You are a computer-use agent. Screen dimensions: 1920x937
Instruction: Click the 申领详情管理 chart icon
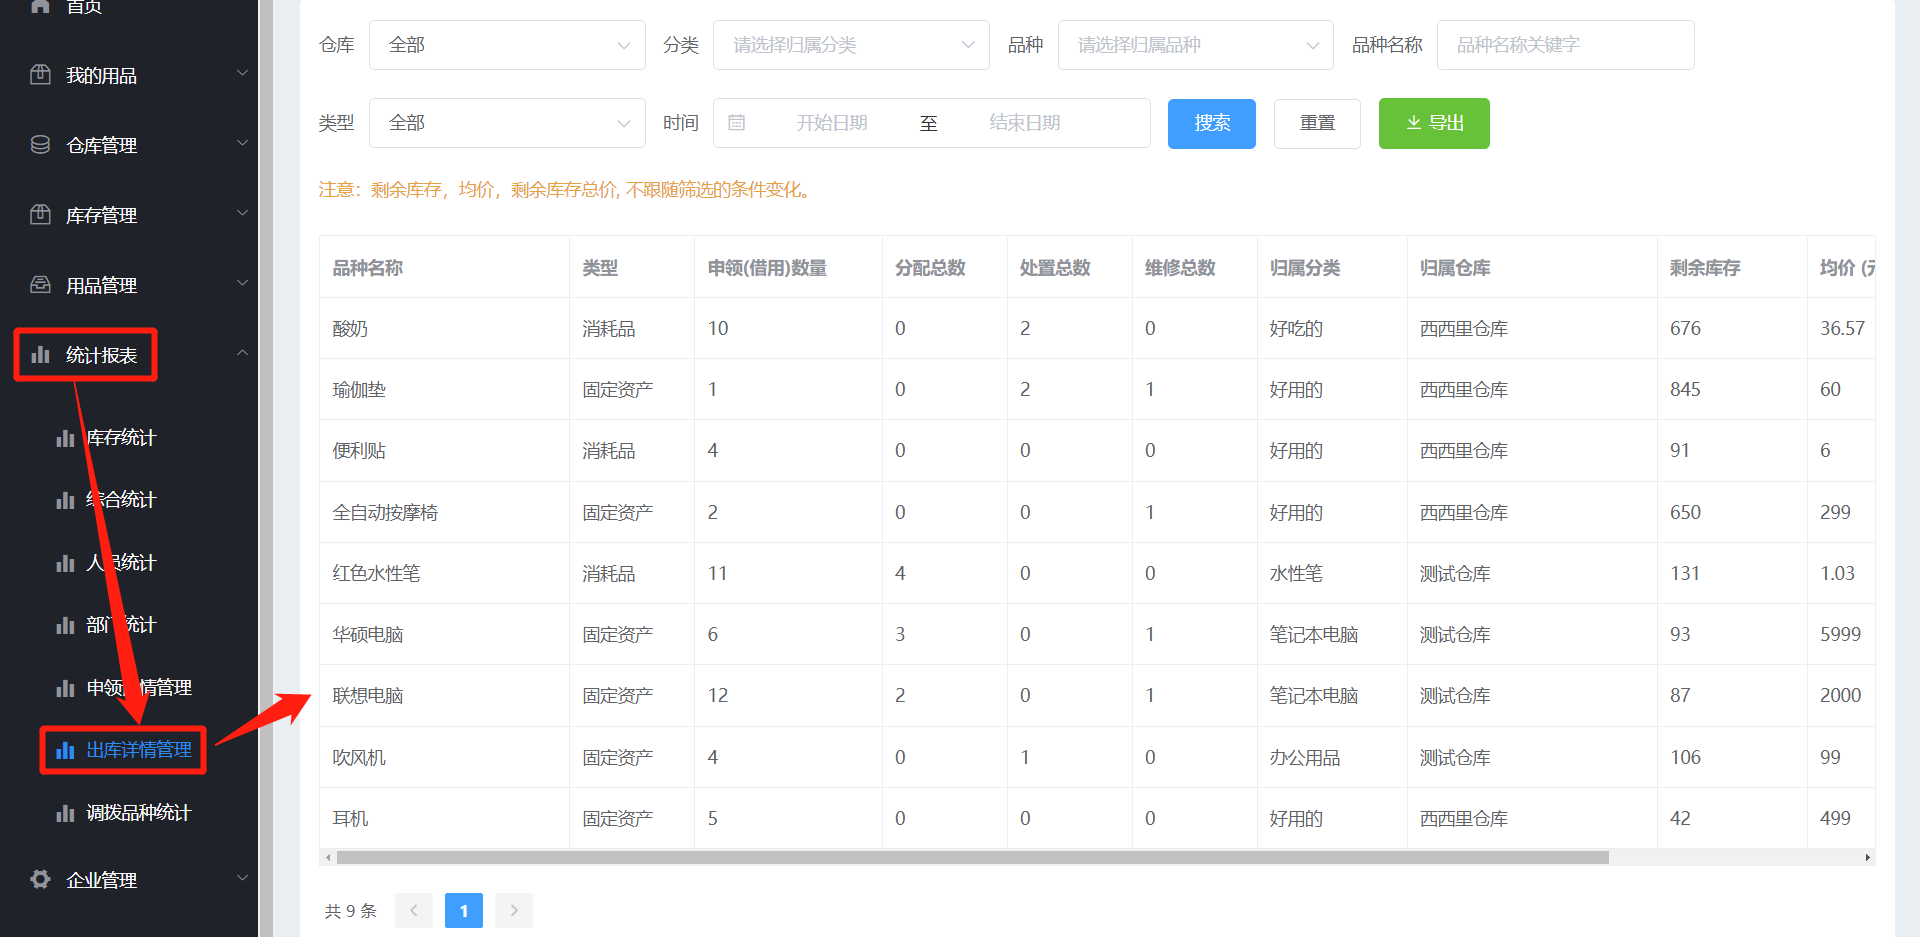coord(65,688)
